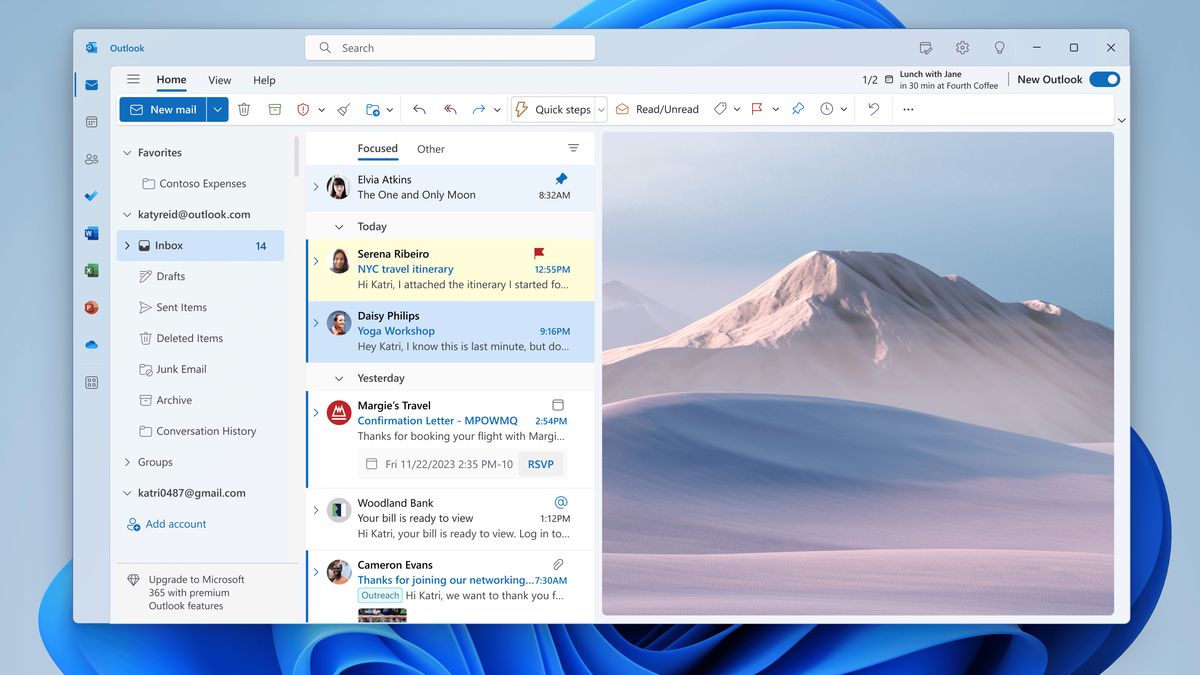The image size is (1200, 675).
Task: Collapse the Favorites folder group
Action: 127,153
